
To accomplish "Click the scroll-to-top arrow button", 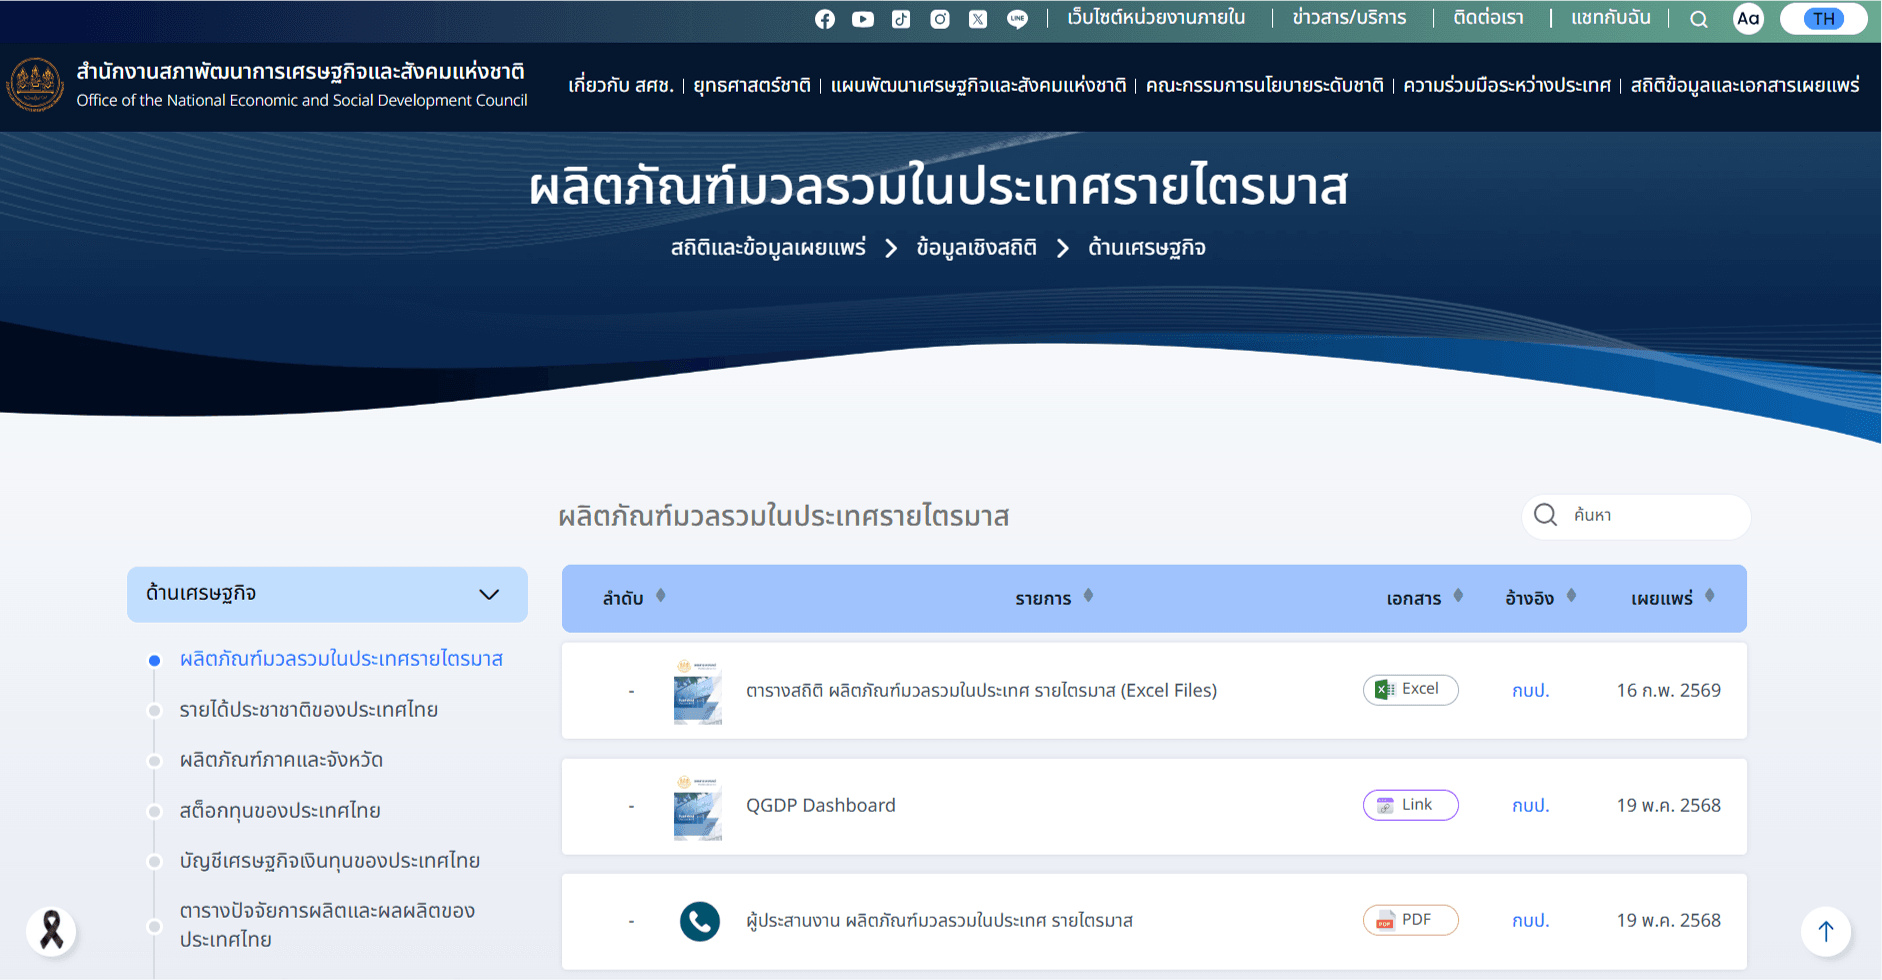I will point(1825,931).
